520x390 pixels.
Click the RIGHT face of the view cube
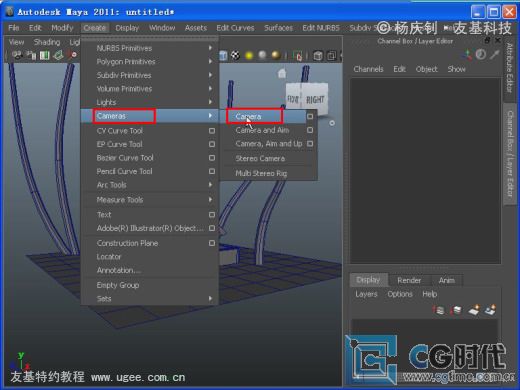[x=315, y=99]
